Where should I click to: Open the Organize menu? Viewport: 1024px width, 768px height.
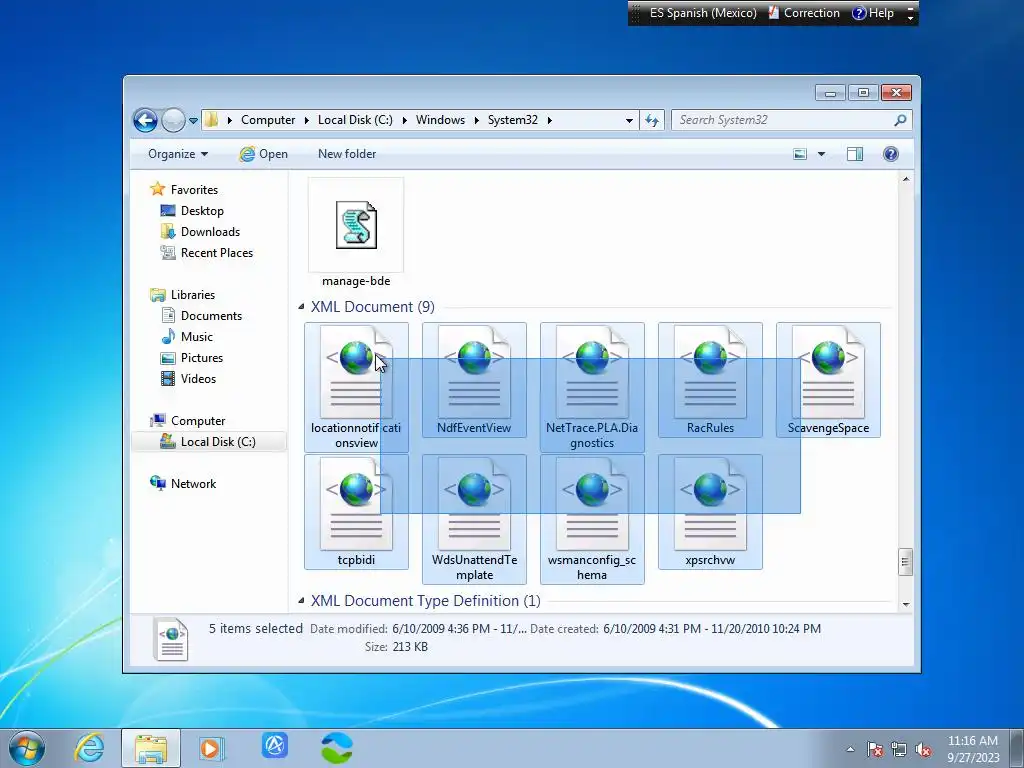click(x=178, y=154)
